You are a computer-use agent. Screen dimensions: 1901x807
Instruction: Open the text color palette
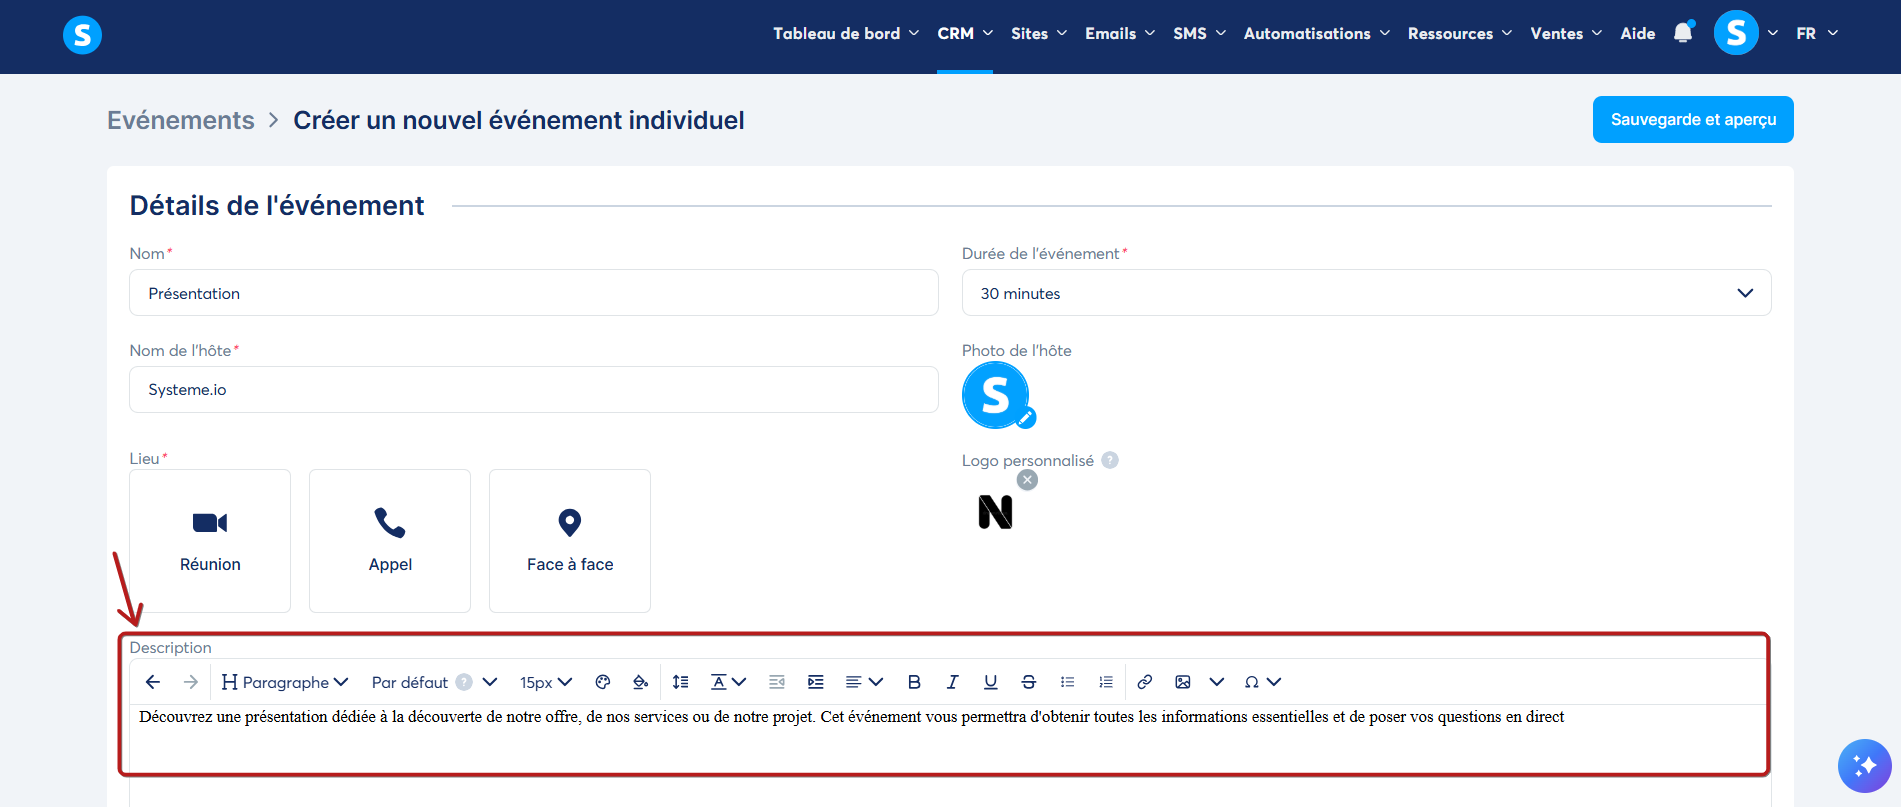[x=602, y=682]
